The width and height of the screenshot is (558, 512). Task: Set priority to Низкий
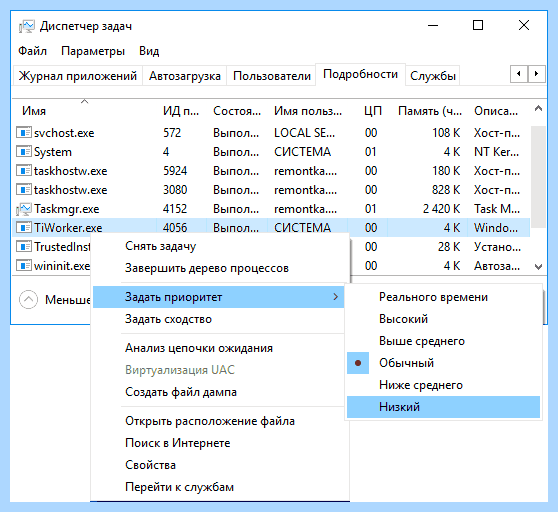[443, 407]
